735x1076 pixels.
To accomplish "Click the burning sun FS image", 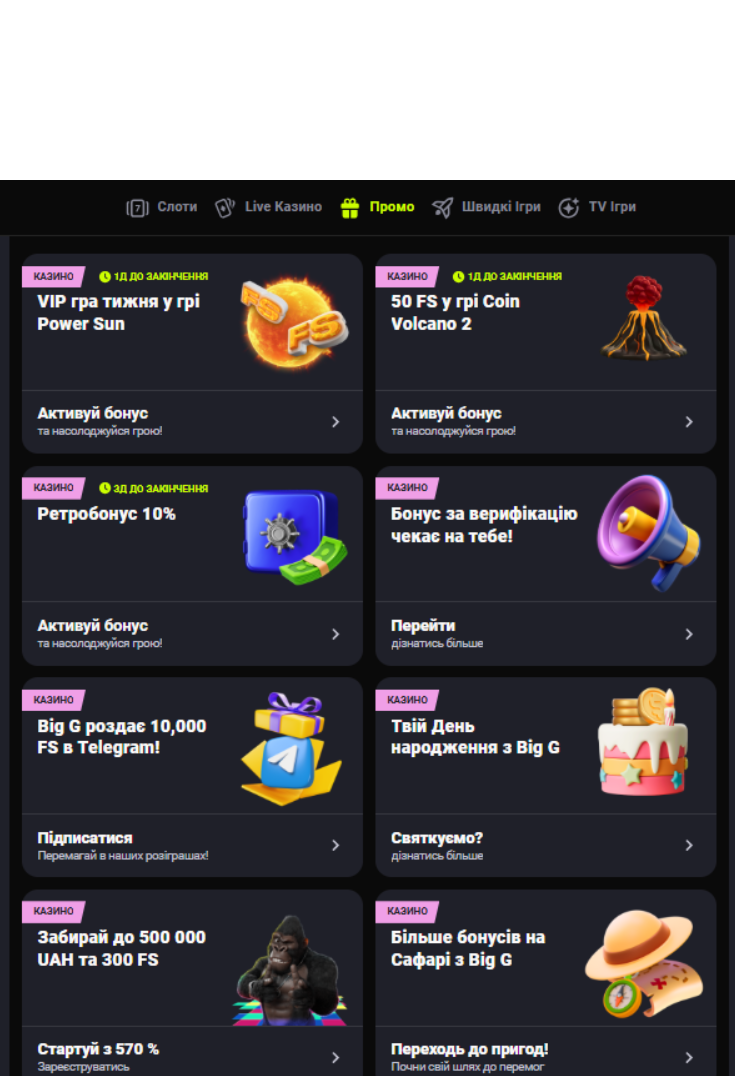I will click(x=294, y=323).
